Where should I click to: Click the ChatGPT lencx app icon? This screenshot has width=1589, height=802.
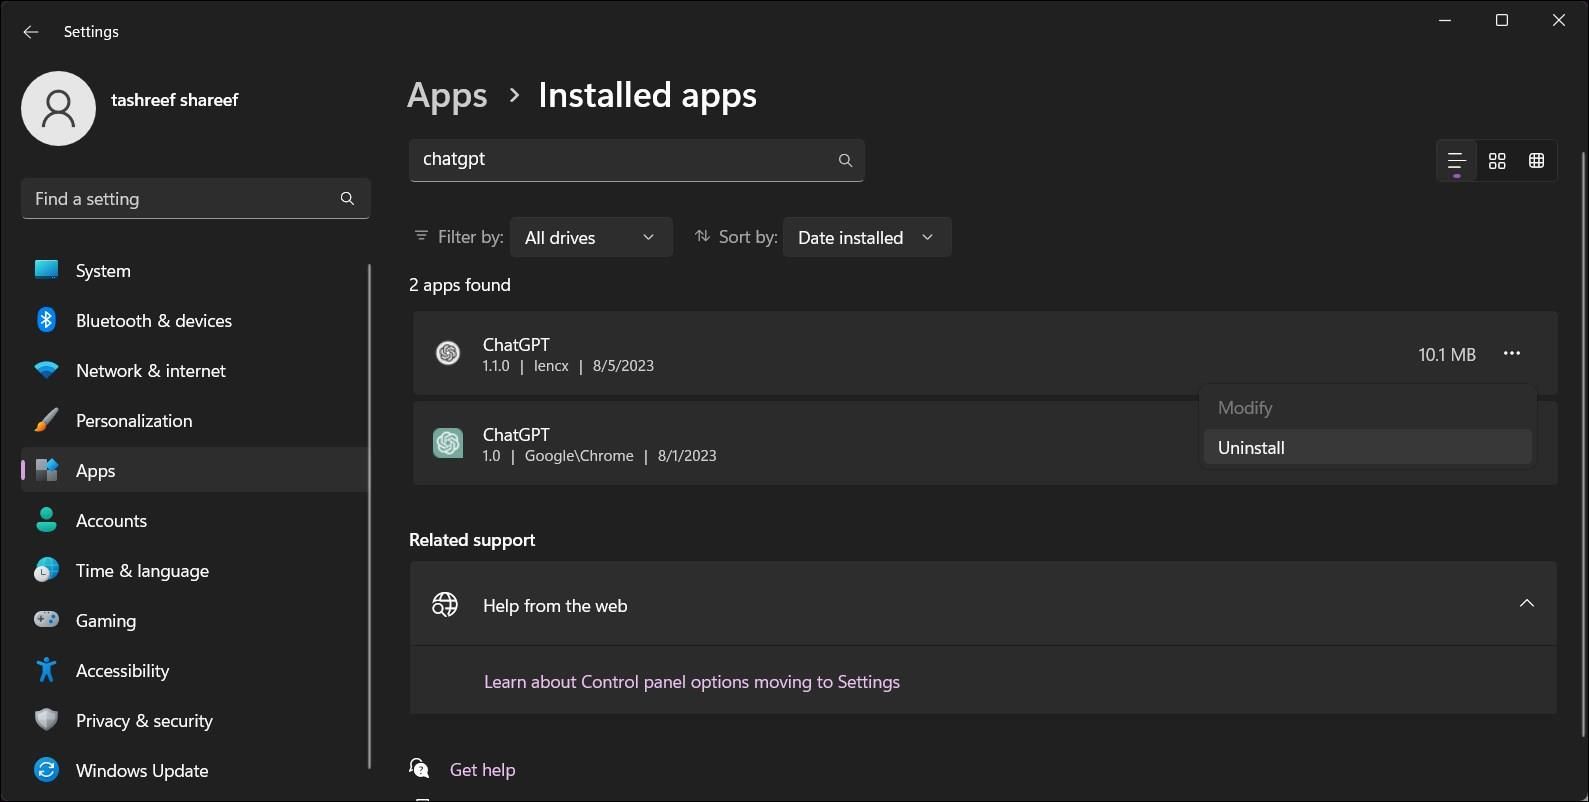[x=448, y=353]
